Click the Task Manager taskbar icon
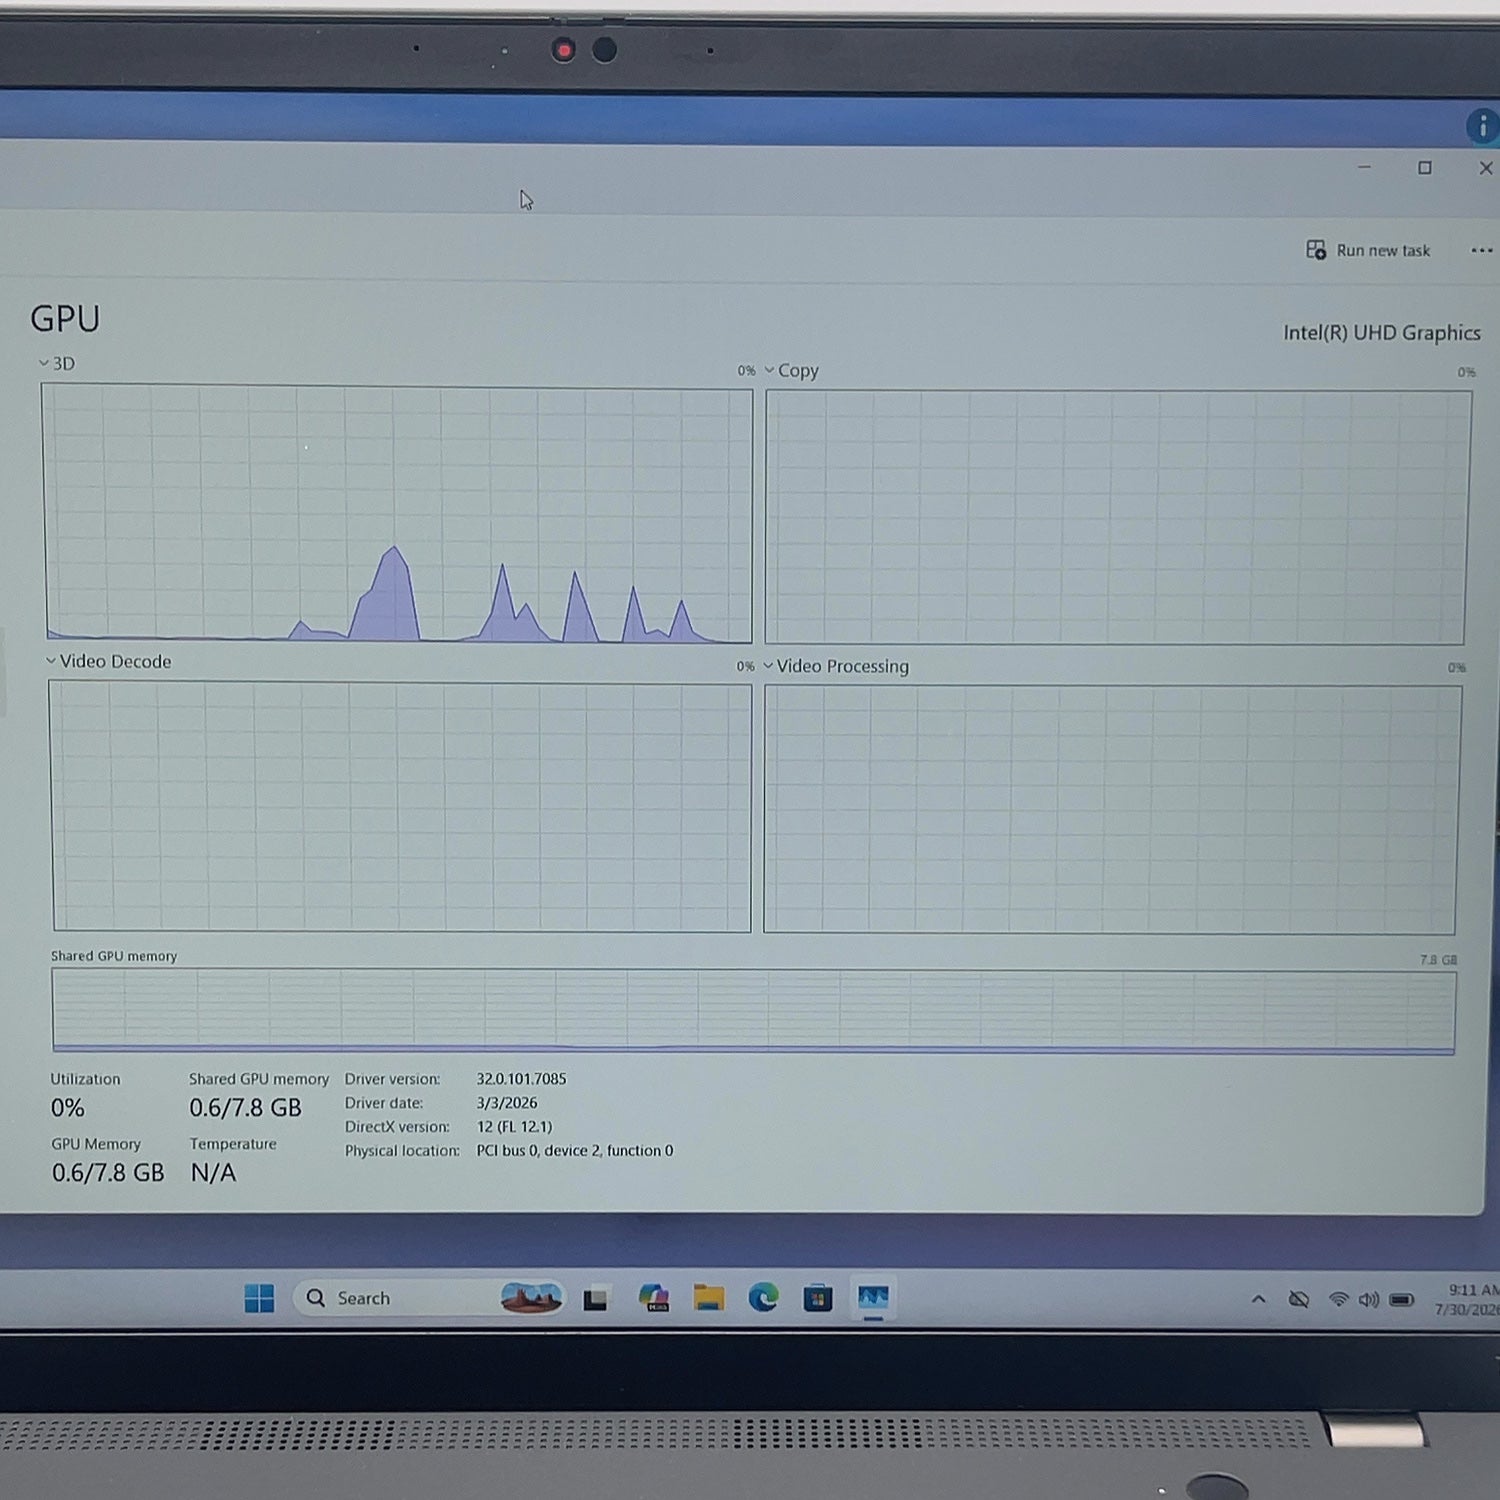 tap(873, 1298)
